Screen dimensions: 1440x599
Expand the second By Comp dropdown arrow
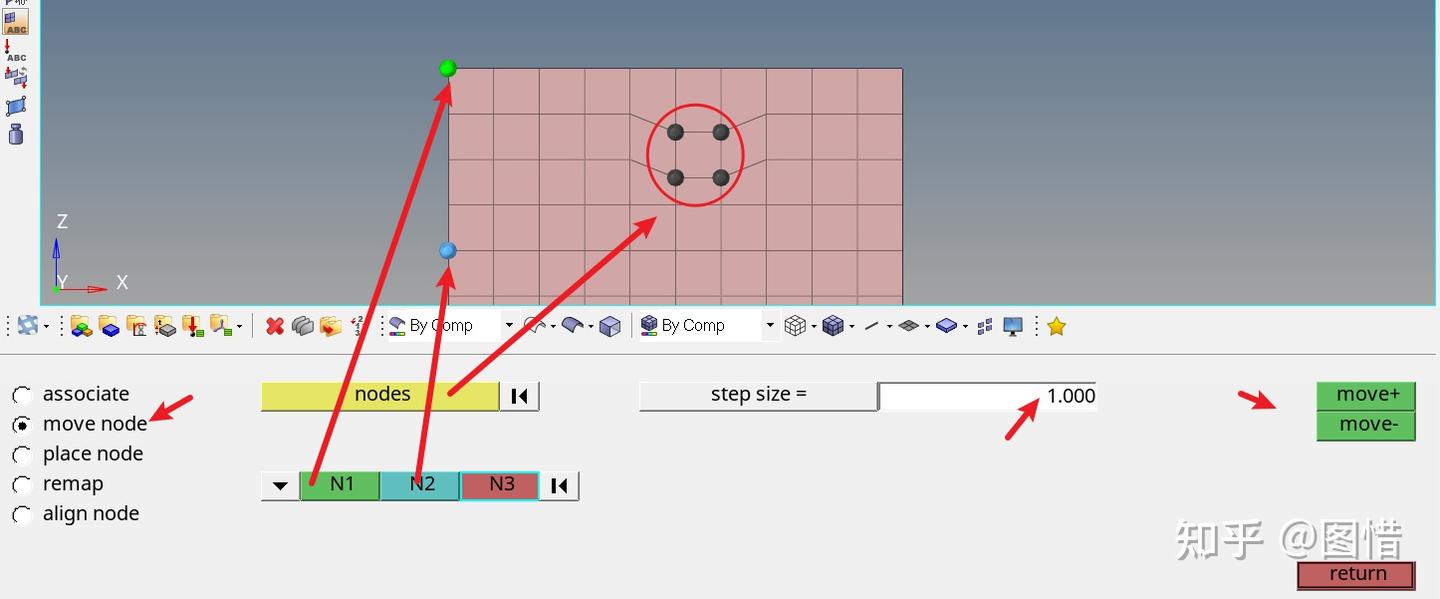[x=769, y=326]
